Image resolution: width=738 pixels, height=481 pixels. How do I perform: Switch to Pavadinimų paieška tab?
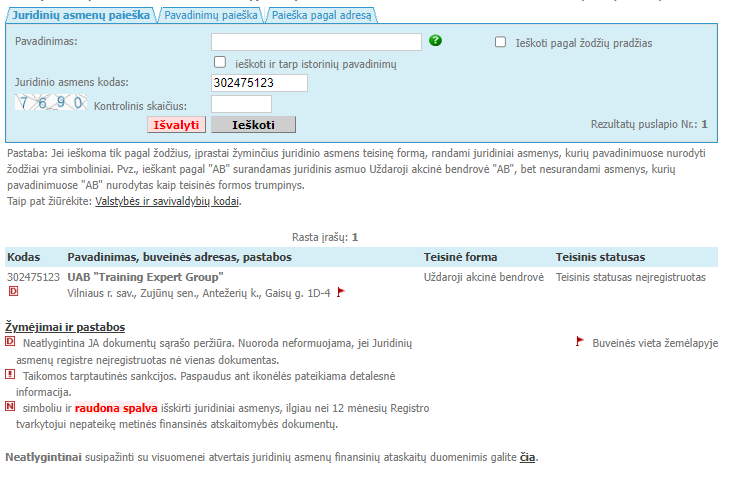pos(210,15)
